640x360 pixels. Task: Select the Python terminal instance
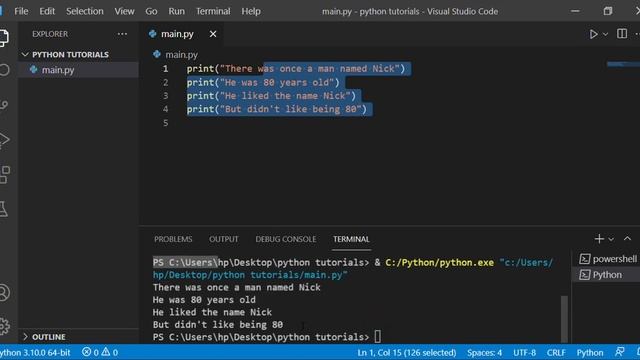click(x=607, y=275)
